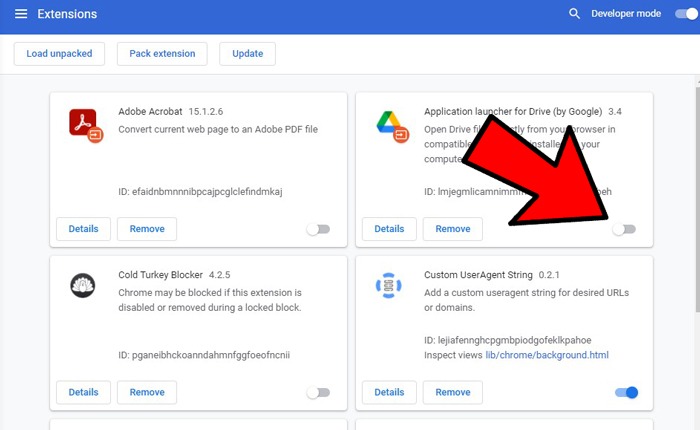This screenshot has width=700, height=430.
Task: Click the Custom UserAgent String icon
Action: pos(388,285)
